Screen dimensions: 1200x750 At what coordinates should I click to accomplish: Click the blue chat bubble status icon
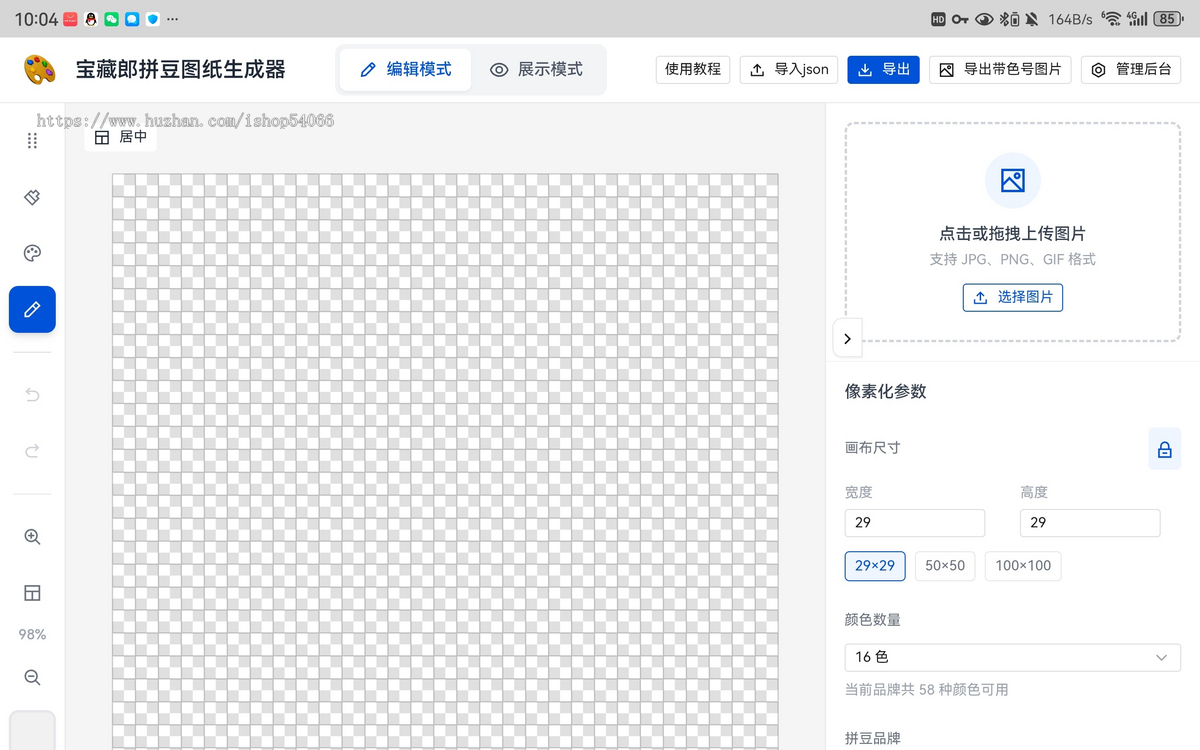132,19
